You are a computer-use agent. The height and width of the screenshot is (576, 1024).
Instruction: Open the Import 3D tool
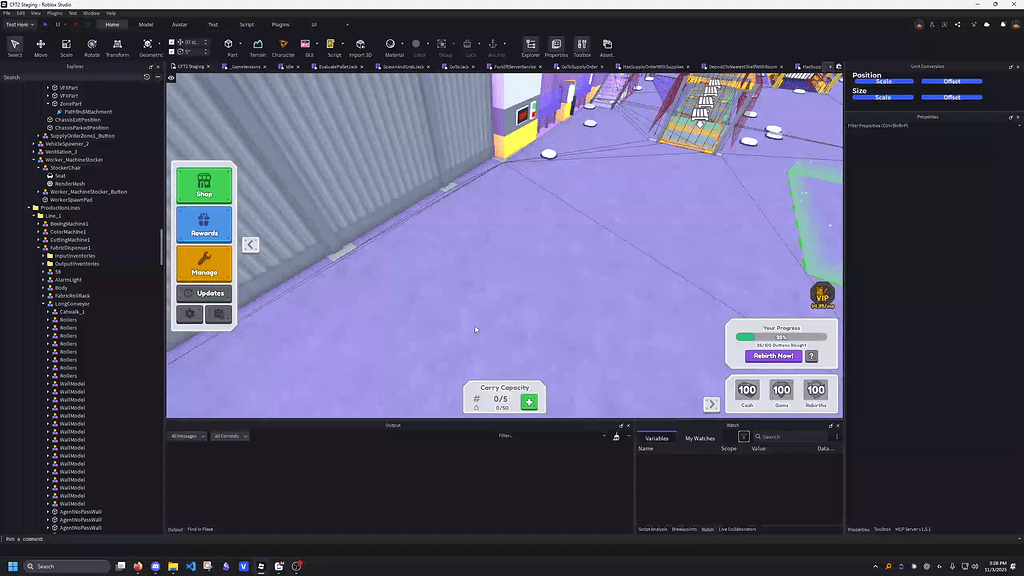(x=359, y=45)
